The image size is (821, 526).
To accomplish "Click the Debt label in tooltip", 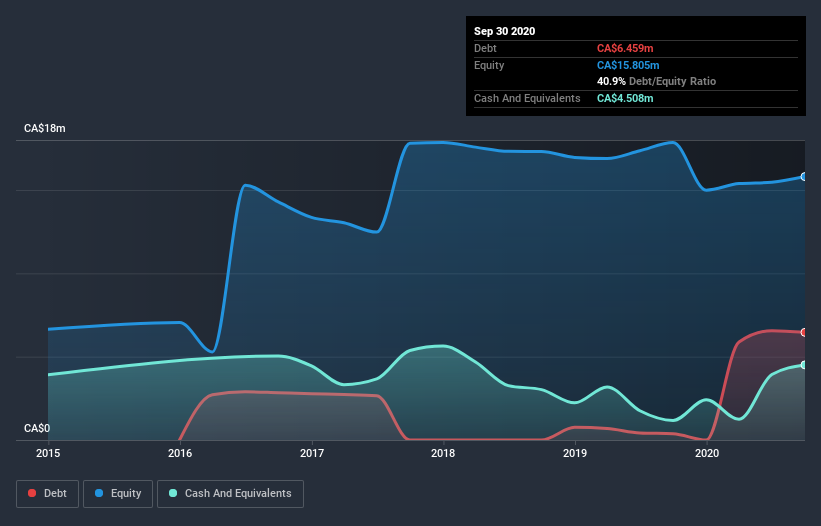I will [x=485, y=48].
